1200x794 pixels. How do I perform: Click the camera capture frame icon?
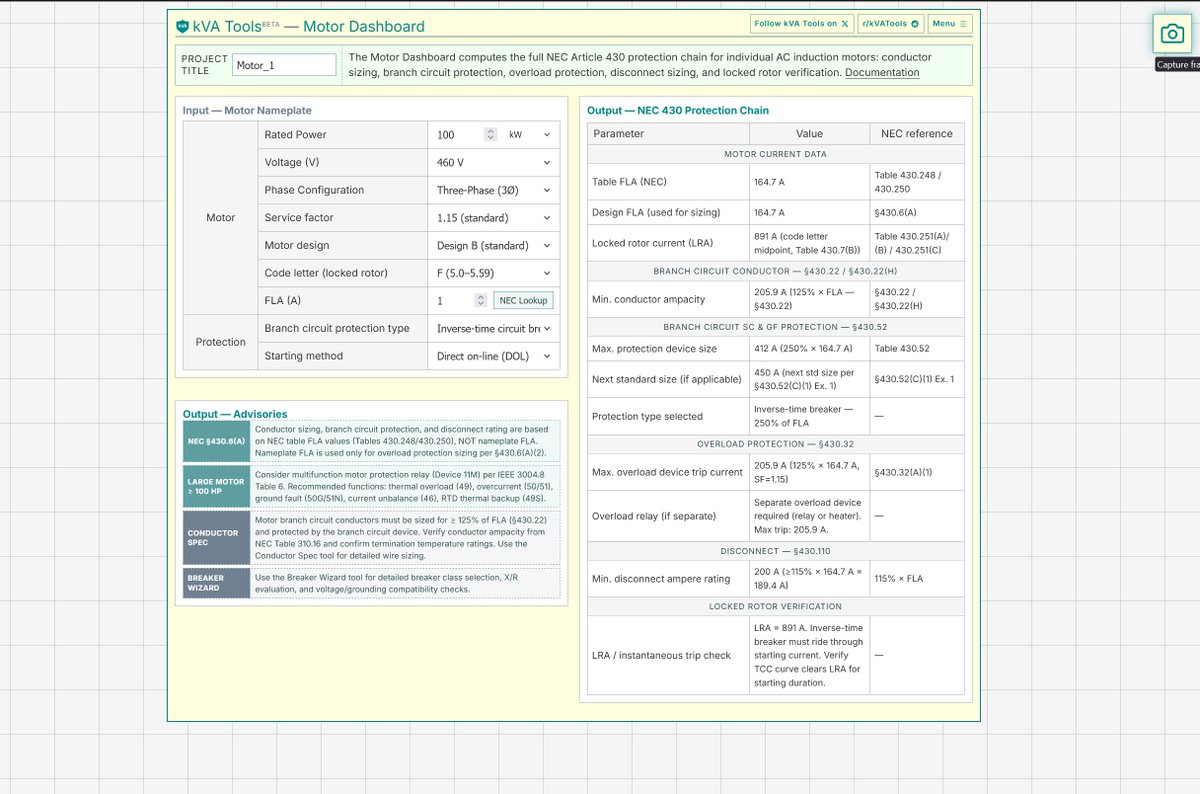point(1172,34)
